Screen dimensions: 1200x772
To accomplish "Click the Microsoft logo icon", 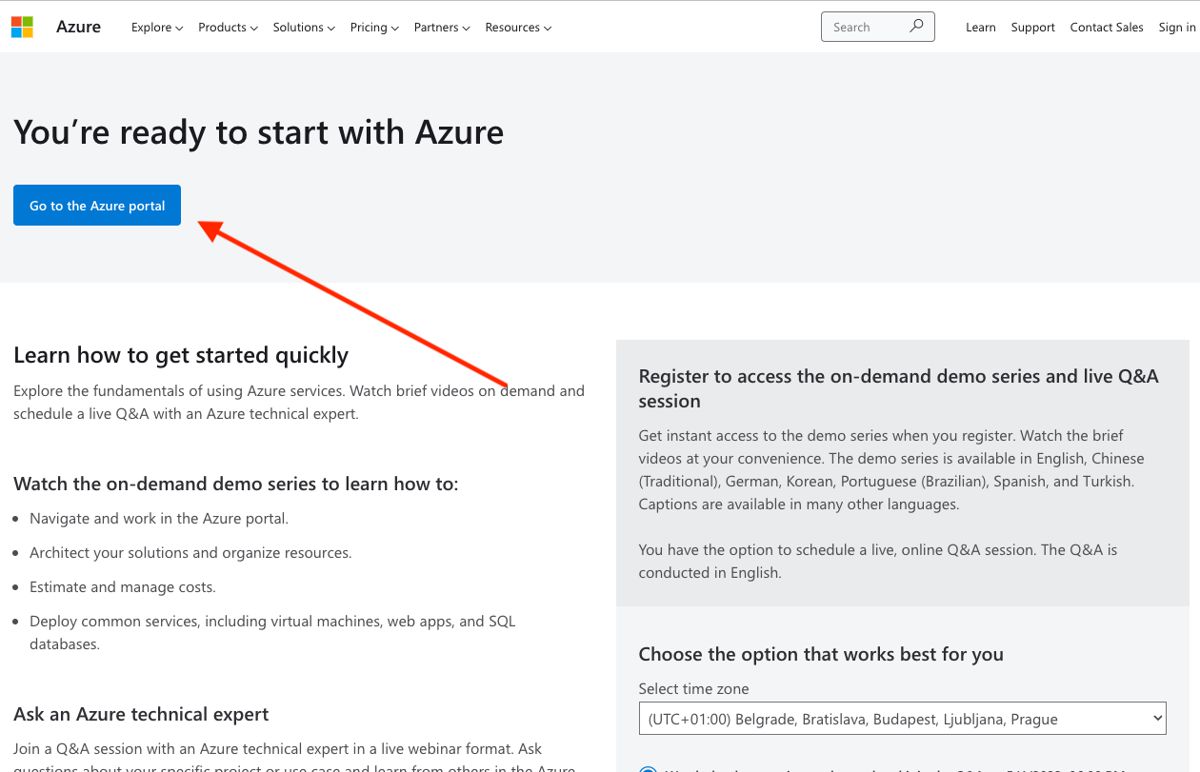I will (22, 27).
